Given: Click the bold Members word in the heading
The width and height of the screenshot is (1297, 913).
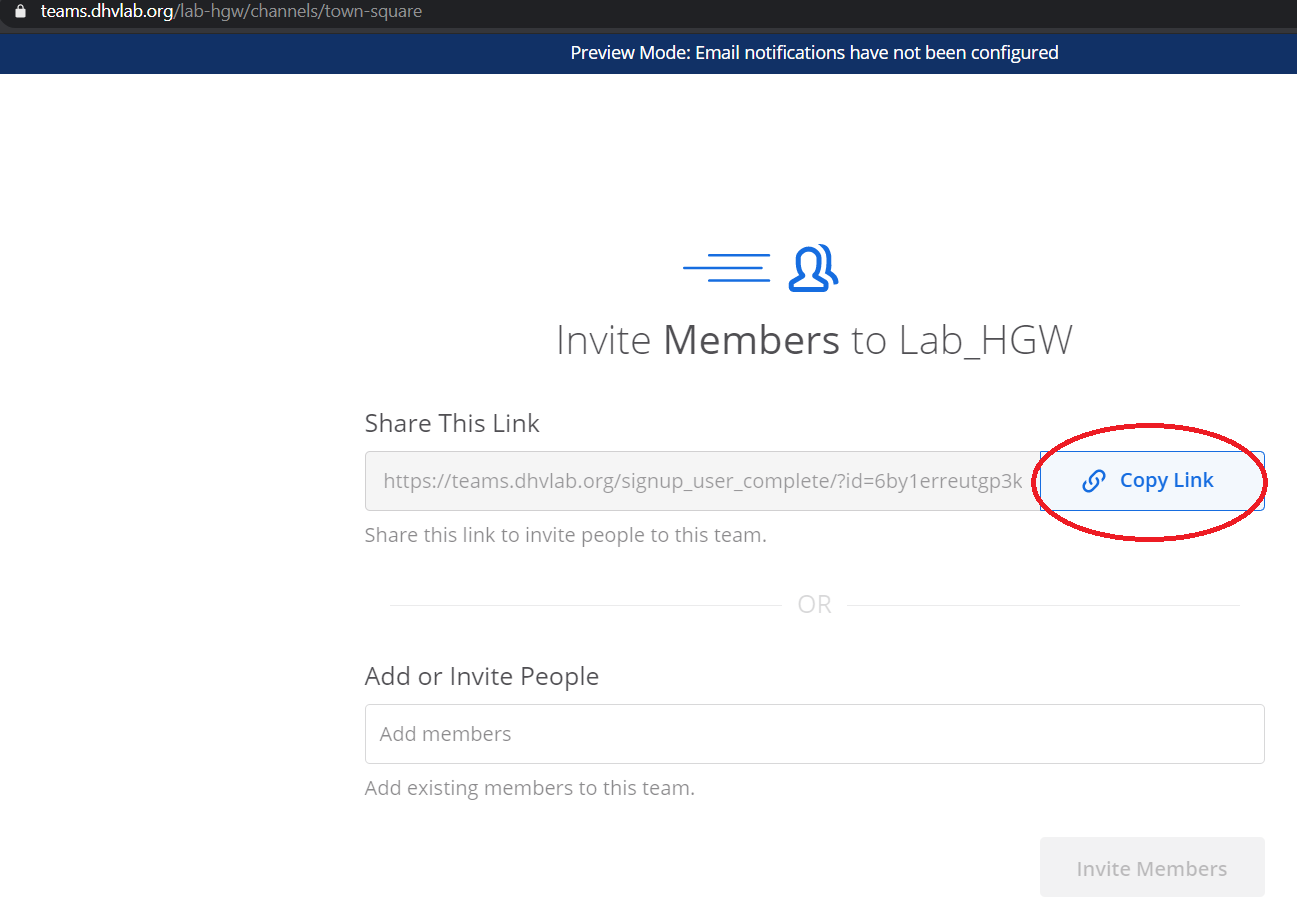Looking at the screenshot, I should tap(751, 341).
